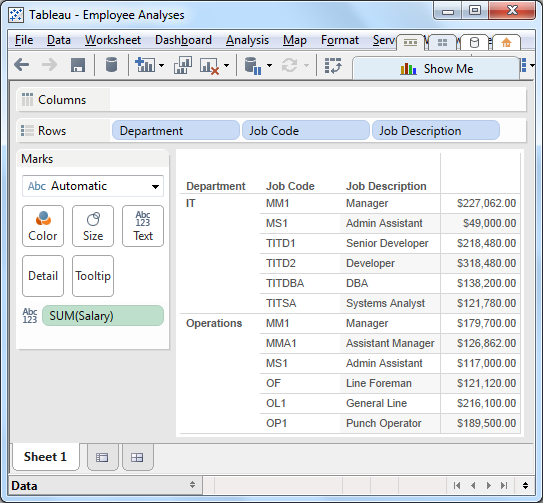Go to first sheet navigation arrow

tap(457, 485)
